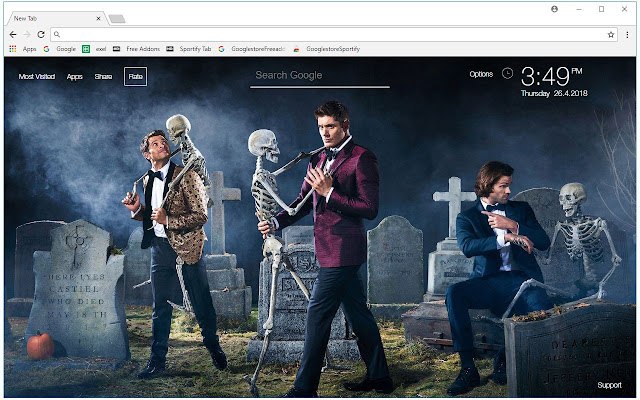This screenshot has width=640, height=400.
Task: Click the clock icon beside Options
Action: [x=507, y=73]
